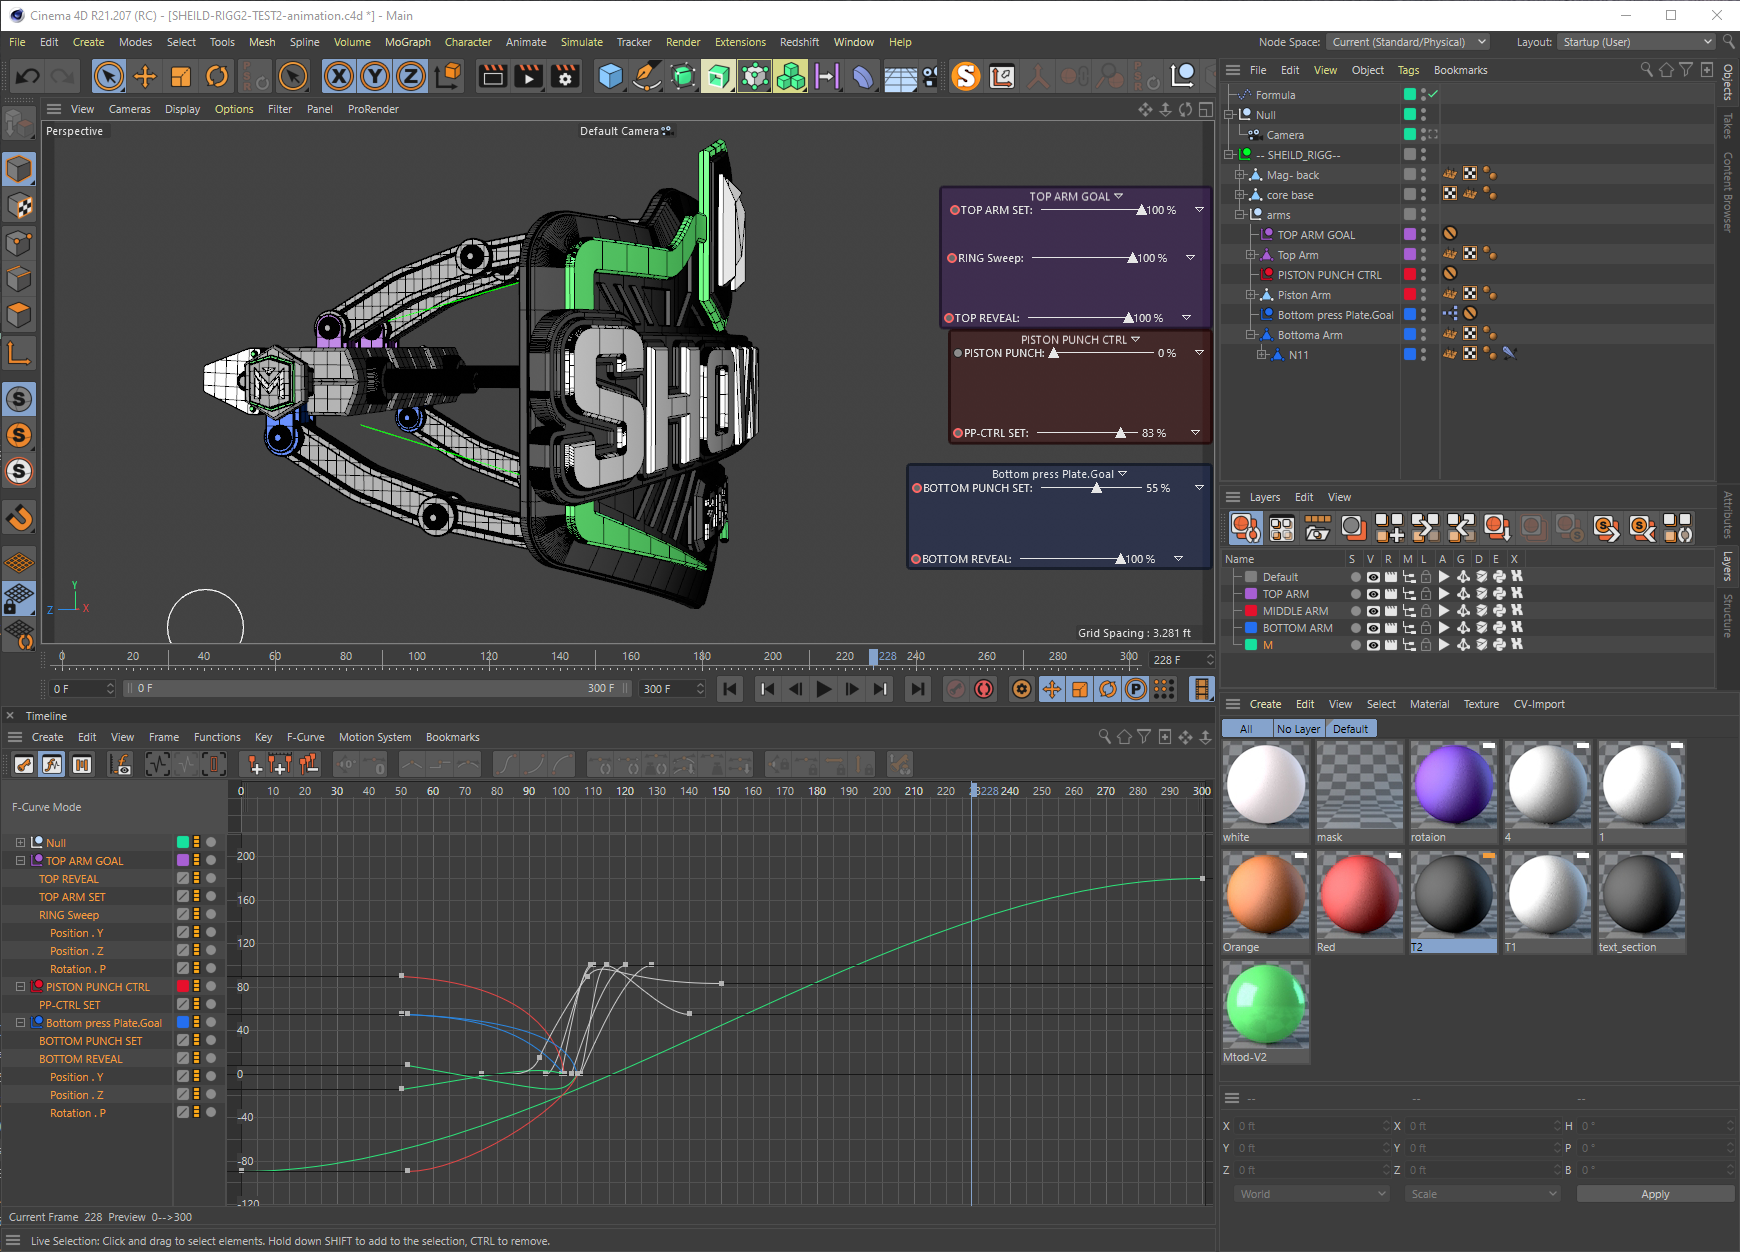Switch to Dope Sheet mode icon
This screenshot has height=1252, width=1740.
[24, 765]
